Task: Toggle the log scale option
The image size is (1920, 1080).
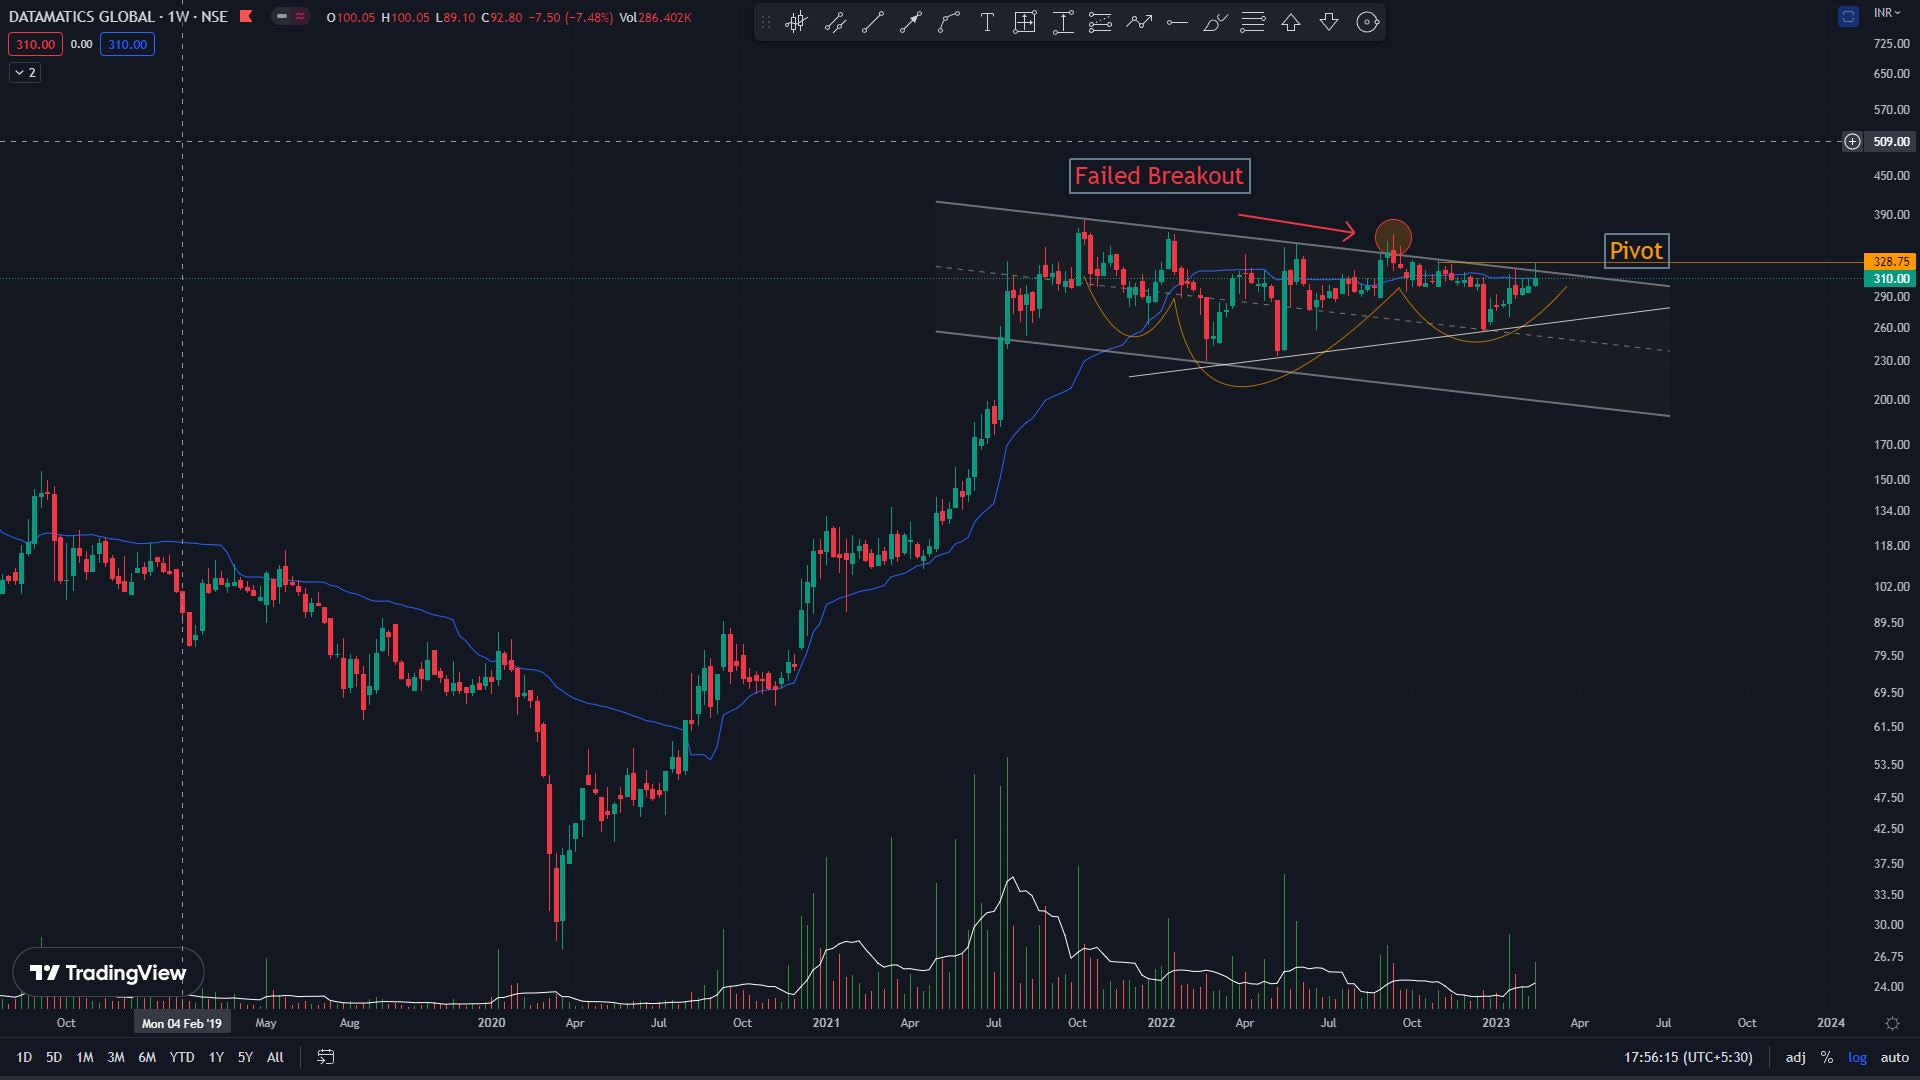Action: [x=1857, y=1057]
